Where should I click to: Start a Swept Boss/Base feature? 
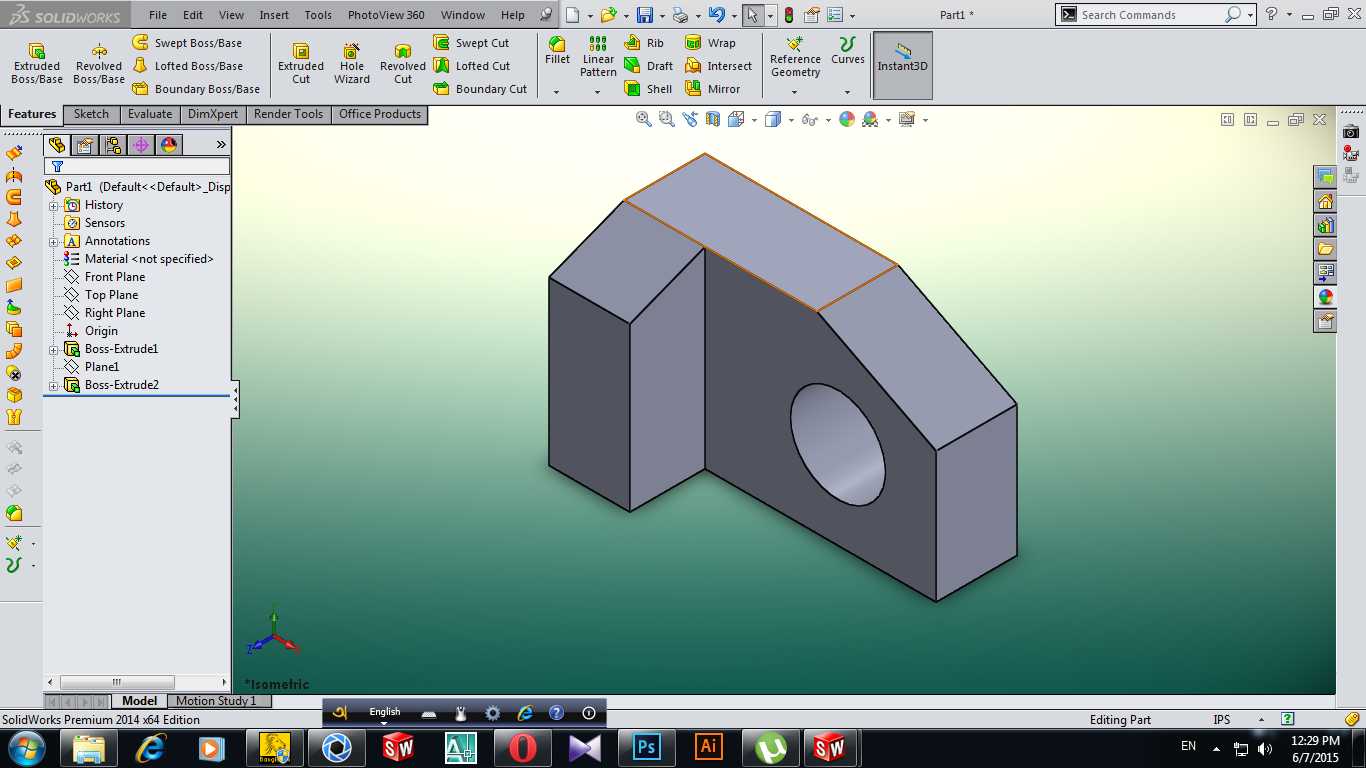tap(187, 43)
